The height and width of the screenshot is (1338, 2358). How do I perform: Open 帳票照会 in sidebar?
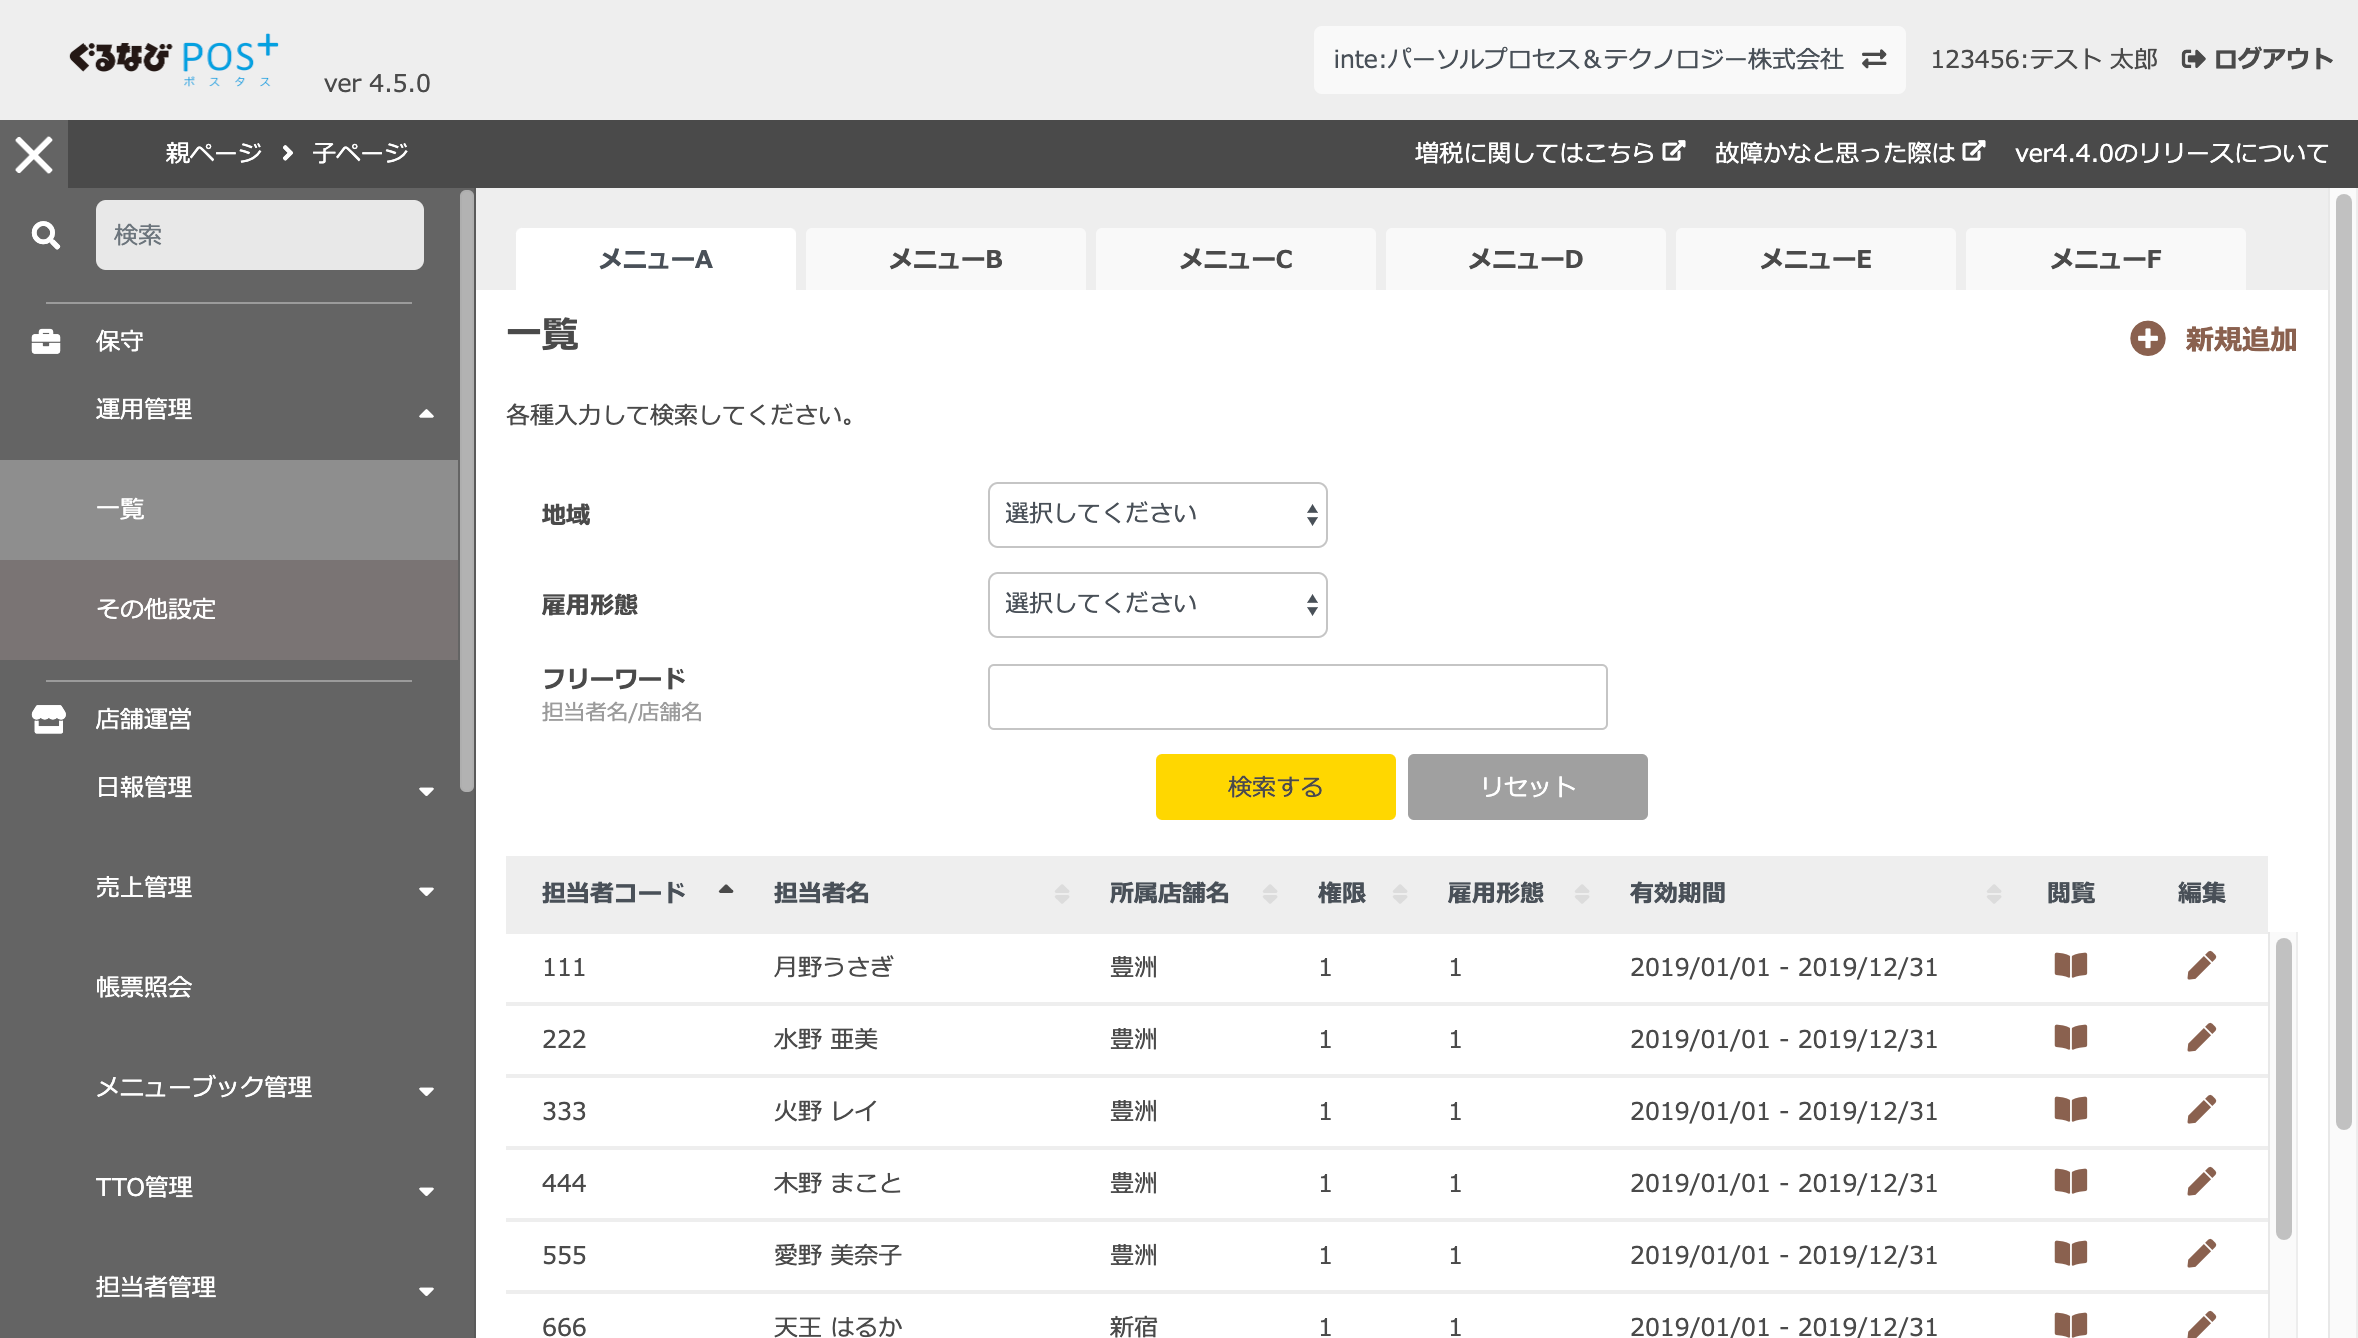(x=144, y=988)
